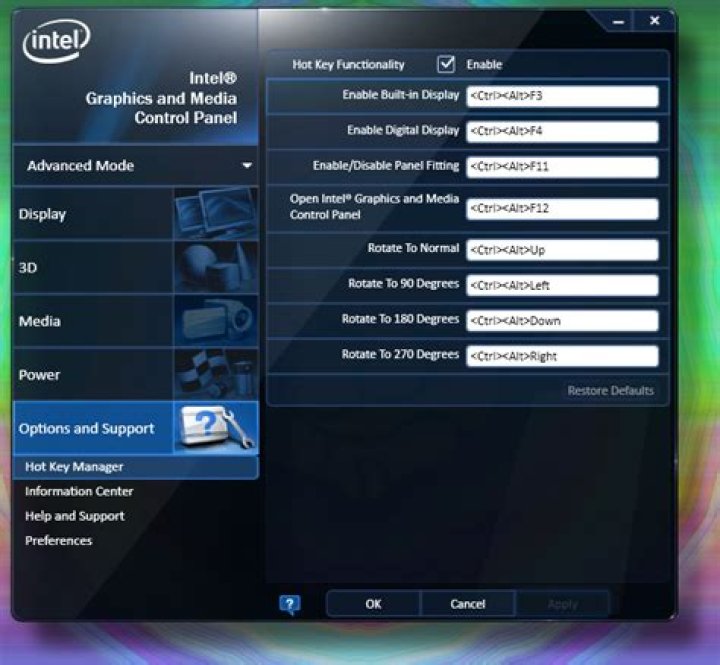The image size is (720, 665).
Task: Edit Open Control Panel hotkey field
Action: (x=562, y=209)
